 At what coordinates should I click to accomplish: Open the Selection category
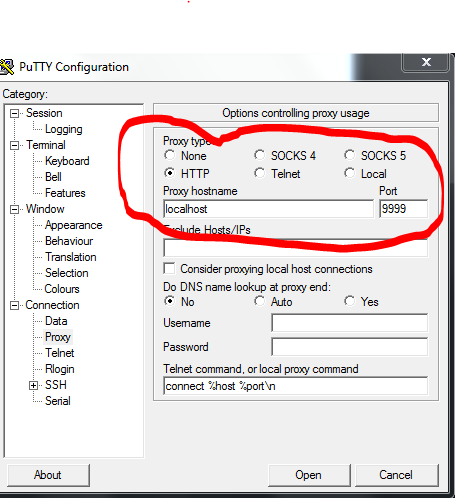tap(67, 273)
